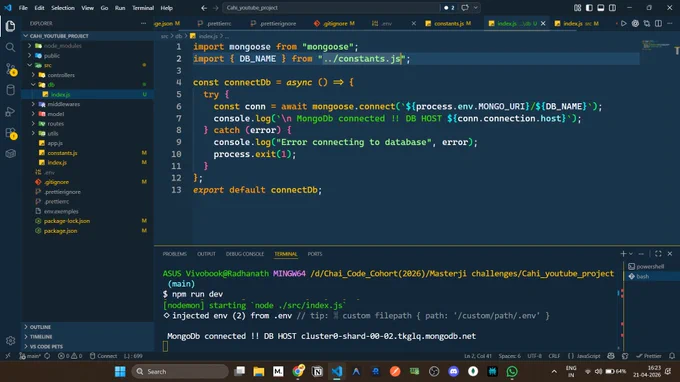Image resolution: width=680 pixels, height=382 pixels.
Task: Switch to the PROBLEMS panel tab
Action: (174, 254)
